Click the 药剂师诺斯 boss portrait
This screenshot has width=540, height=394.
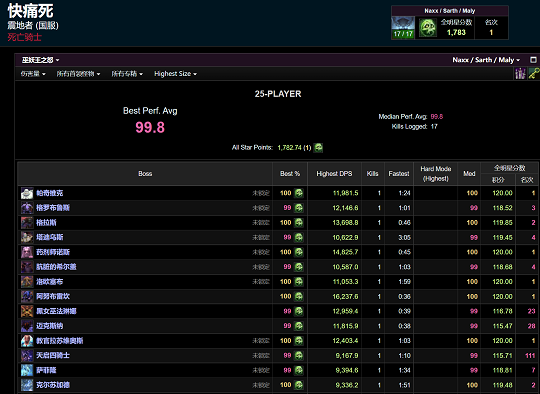[27, 252]
